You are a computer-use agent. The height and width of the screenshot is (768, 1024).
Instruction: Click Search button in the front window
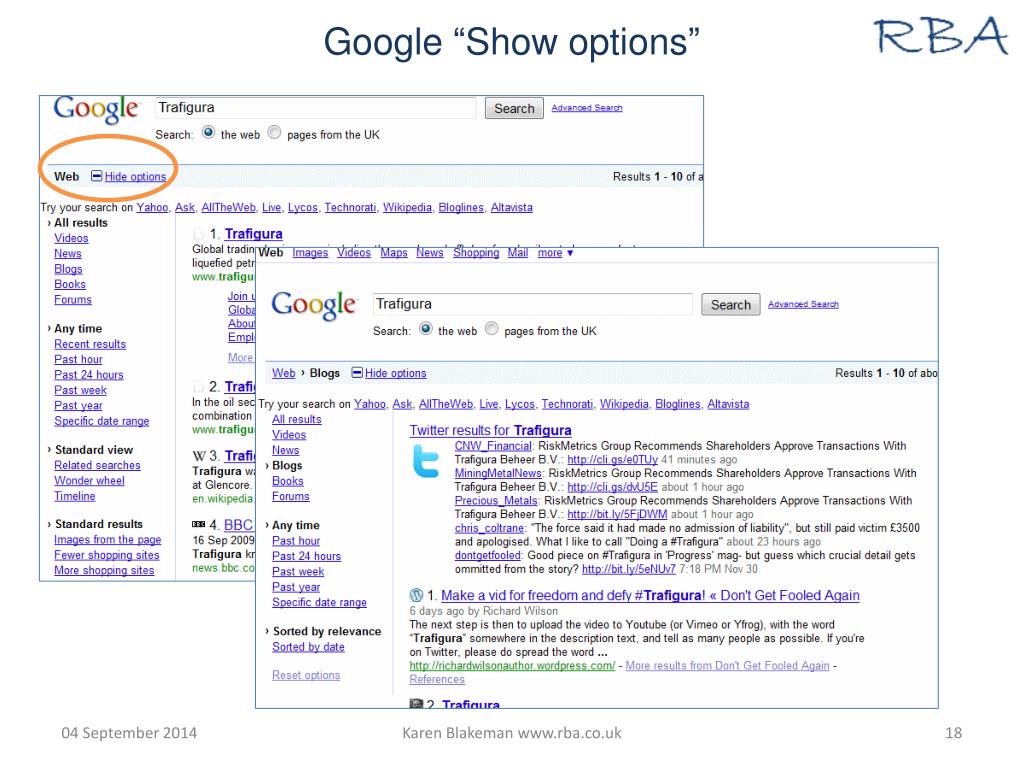point(731,304)
